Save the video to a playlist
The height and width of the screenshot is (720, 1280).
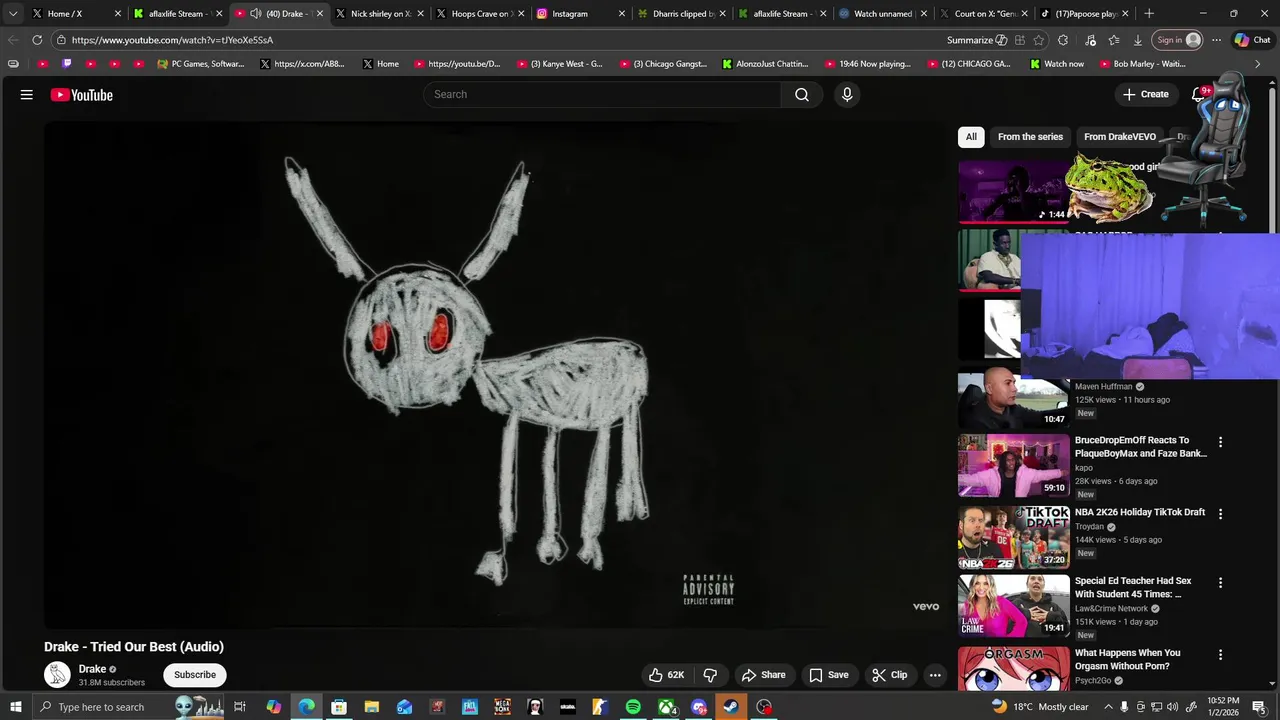pos(829,675)
